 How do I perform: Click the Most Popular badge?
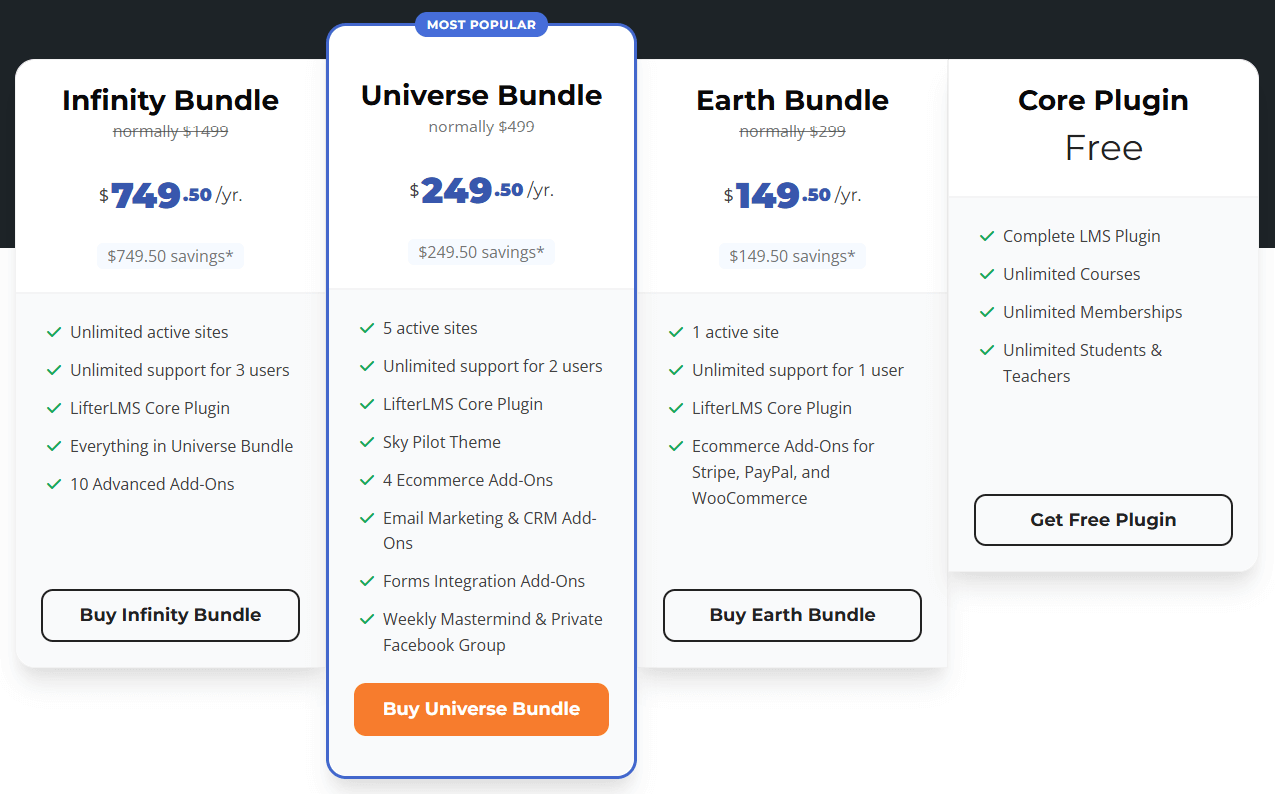click(x=481, y=24)
